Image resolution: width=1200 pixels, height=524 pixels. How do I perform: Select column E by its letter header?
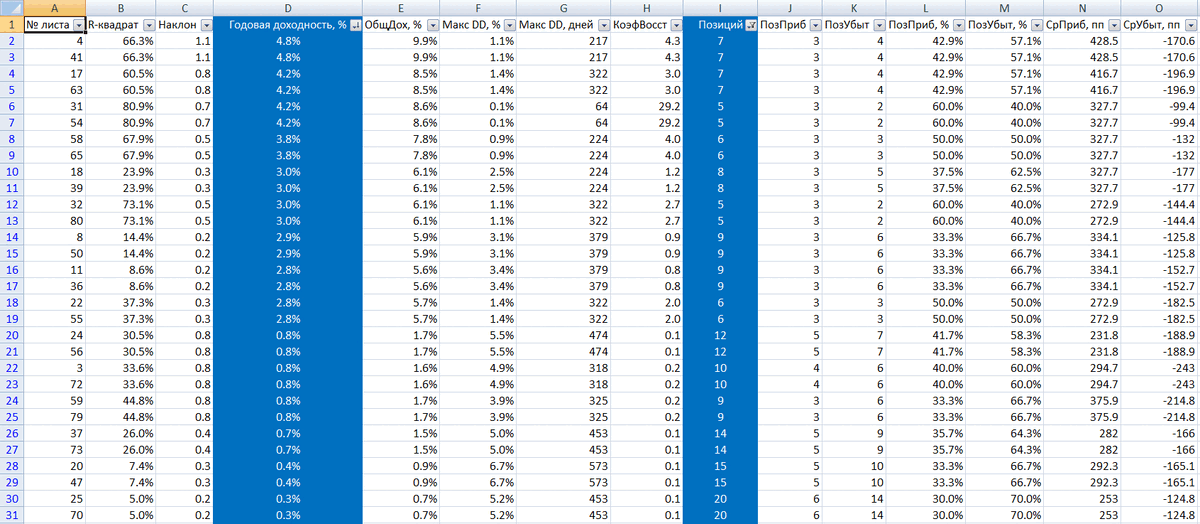(x=403, y=7)
